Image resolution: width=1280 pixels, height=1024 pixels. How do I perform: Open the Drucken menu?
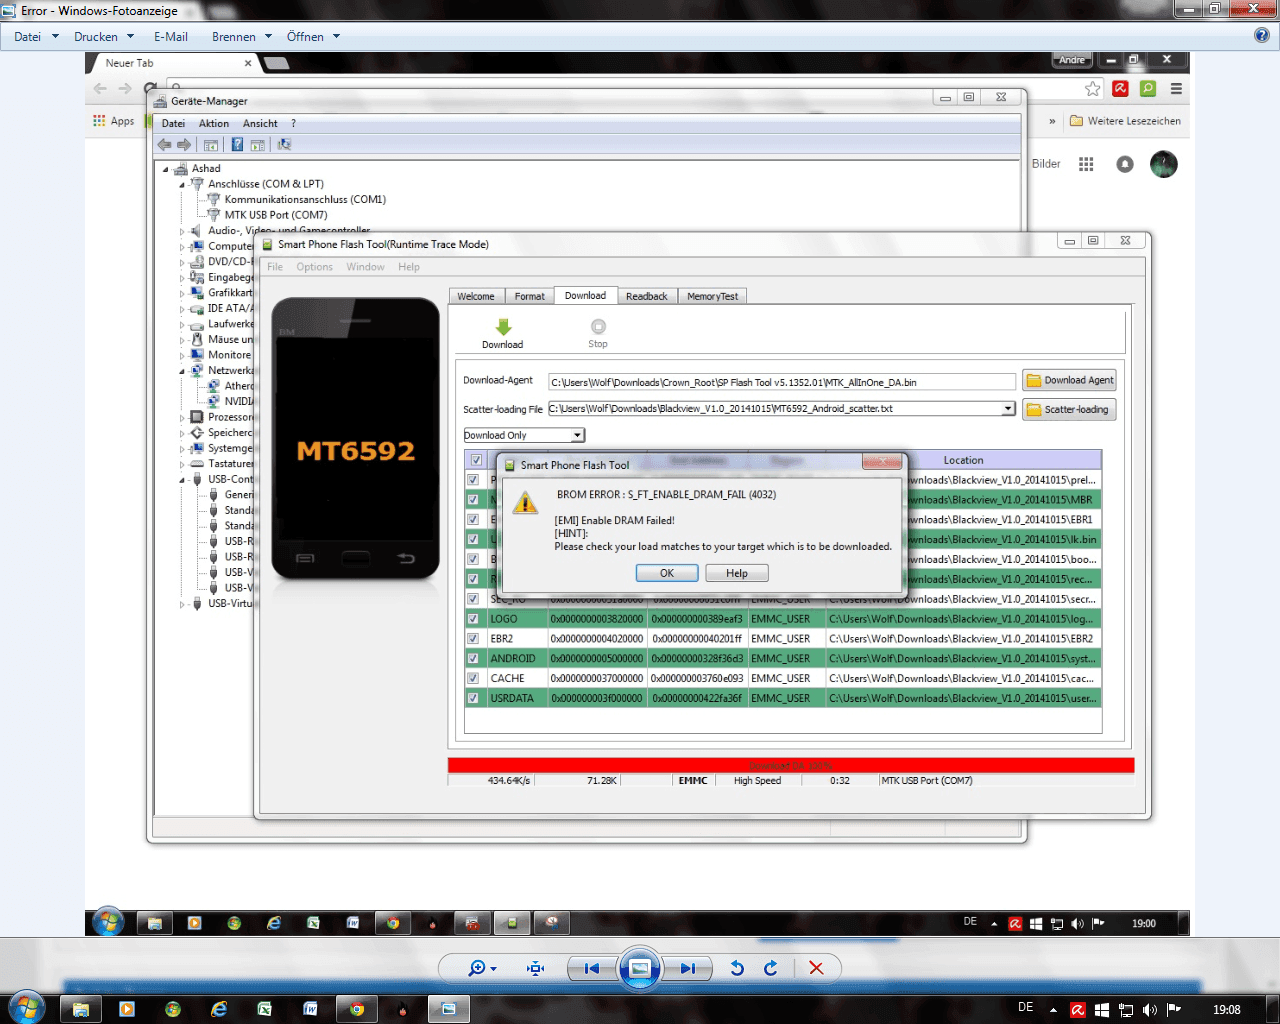point(104,37)
